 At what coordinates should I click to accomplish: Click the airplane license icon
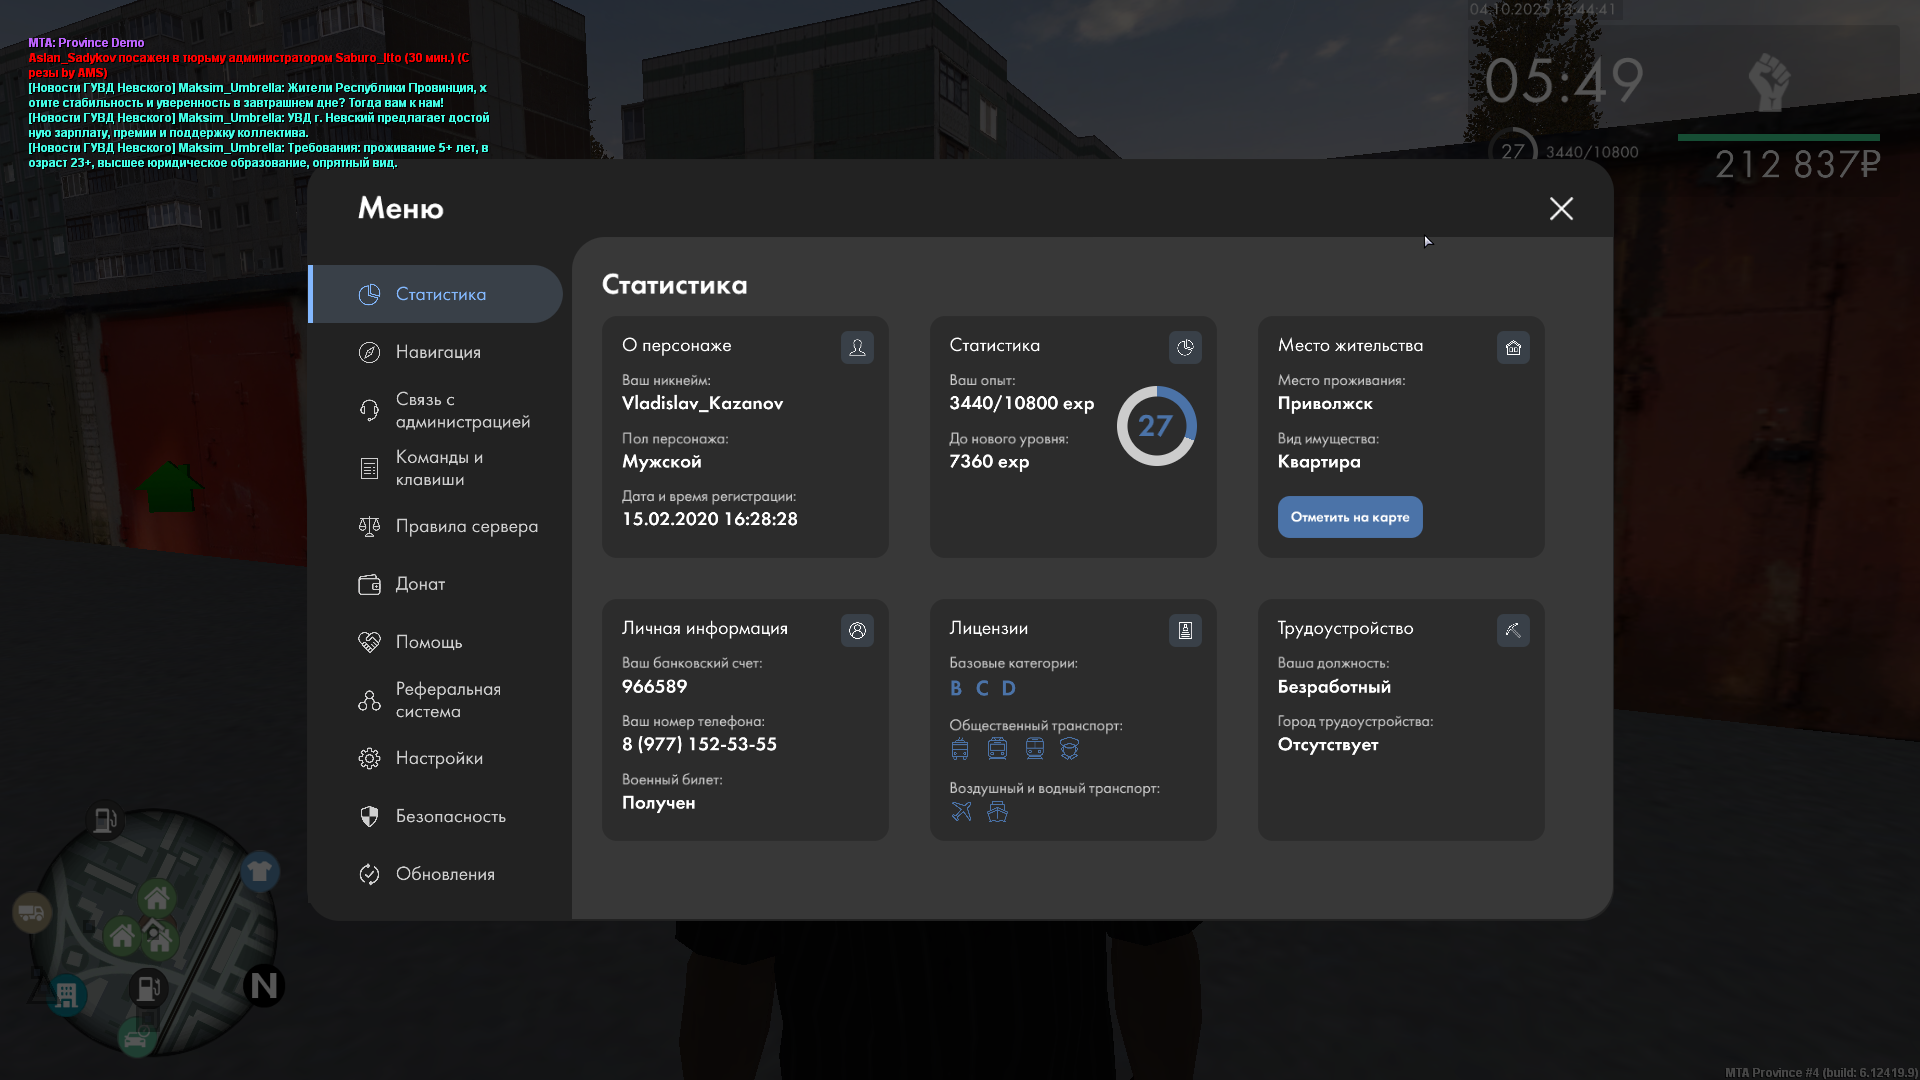(x=961, y=811)
